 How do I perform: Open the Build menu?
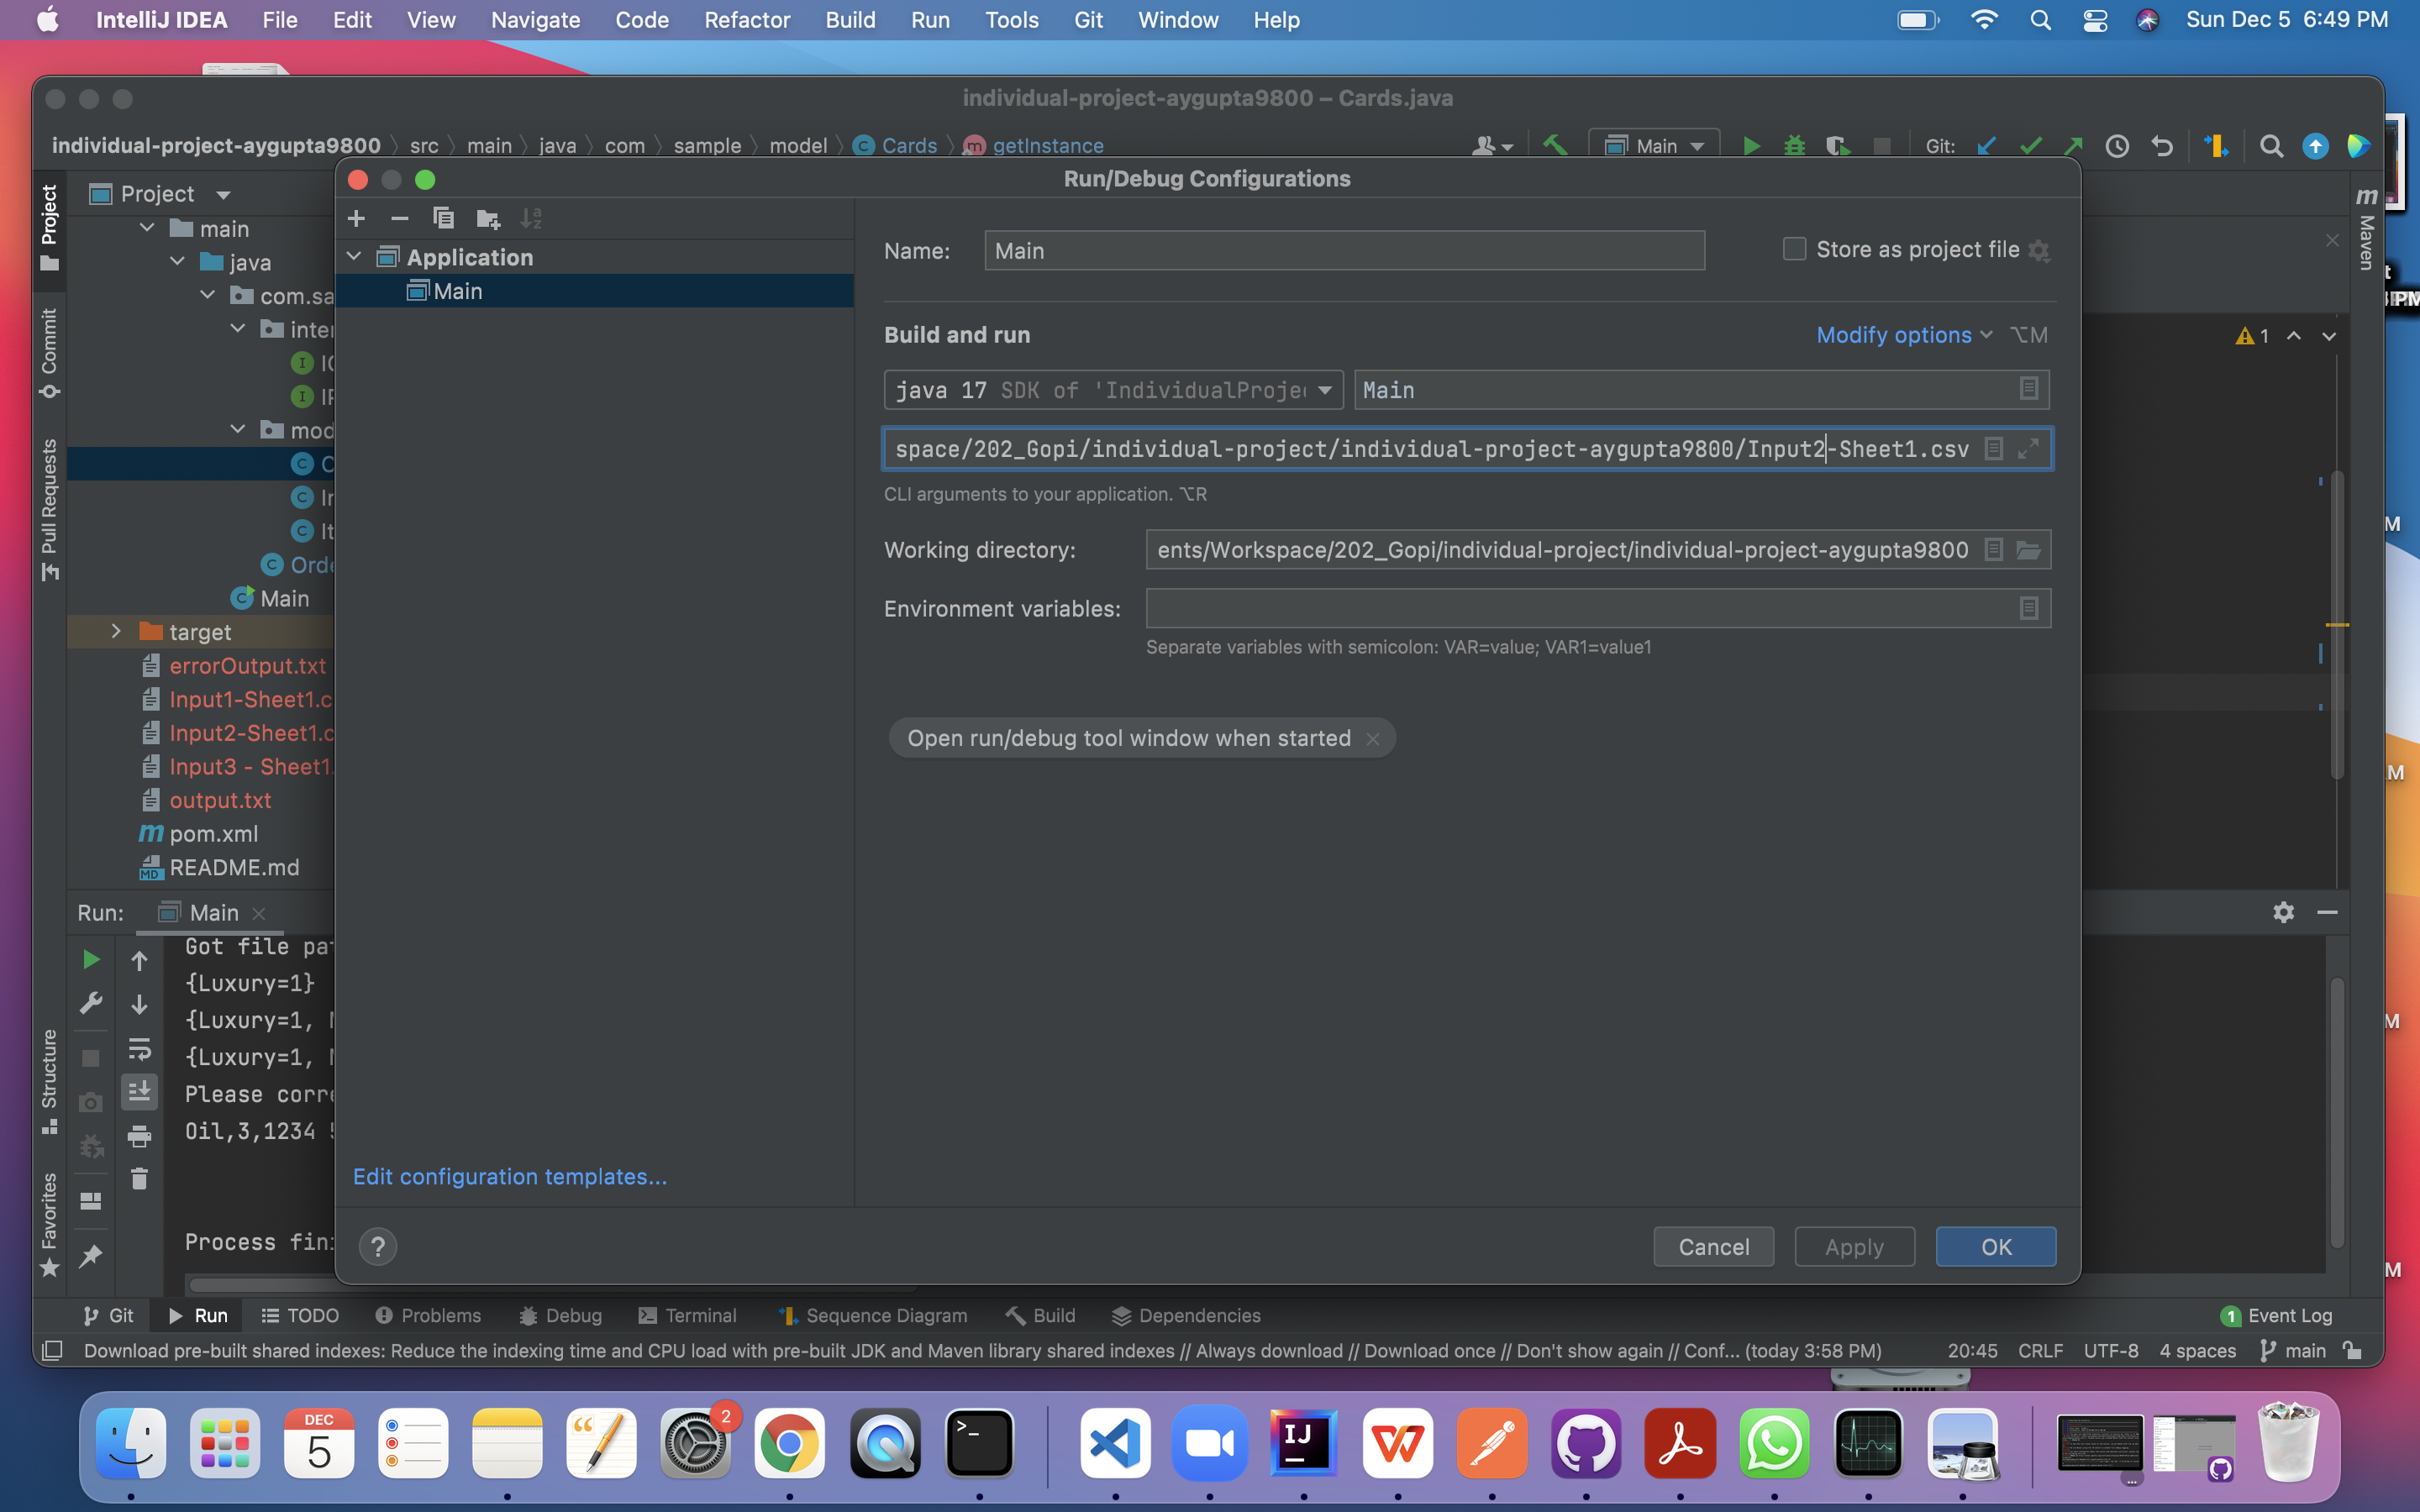[x=850, y=20]
